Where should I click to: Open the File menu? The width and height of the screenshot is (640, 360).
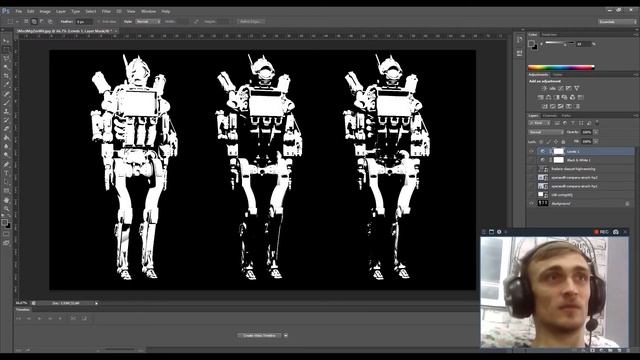(x=18, y=11)
